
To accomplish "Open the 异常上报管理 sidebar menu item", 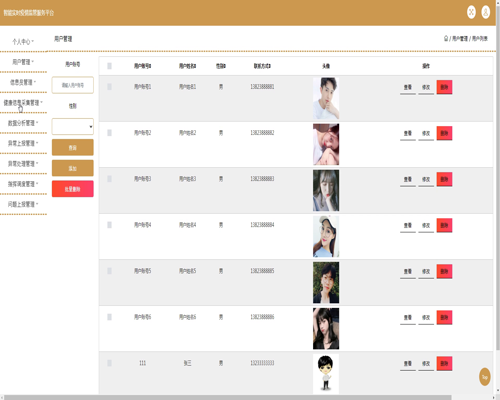I will [23, 143].
